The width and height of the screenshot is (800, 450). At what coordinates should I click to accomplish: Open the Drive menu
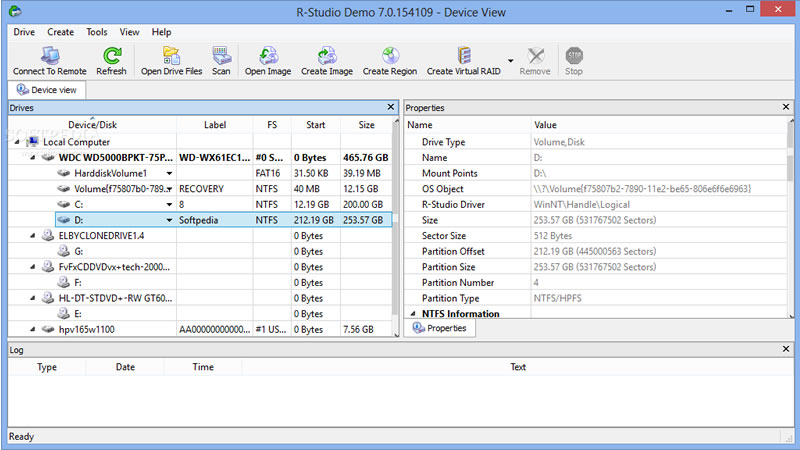[24, 32]
